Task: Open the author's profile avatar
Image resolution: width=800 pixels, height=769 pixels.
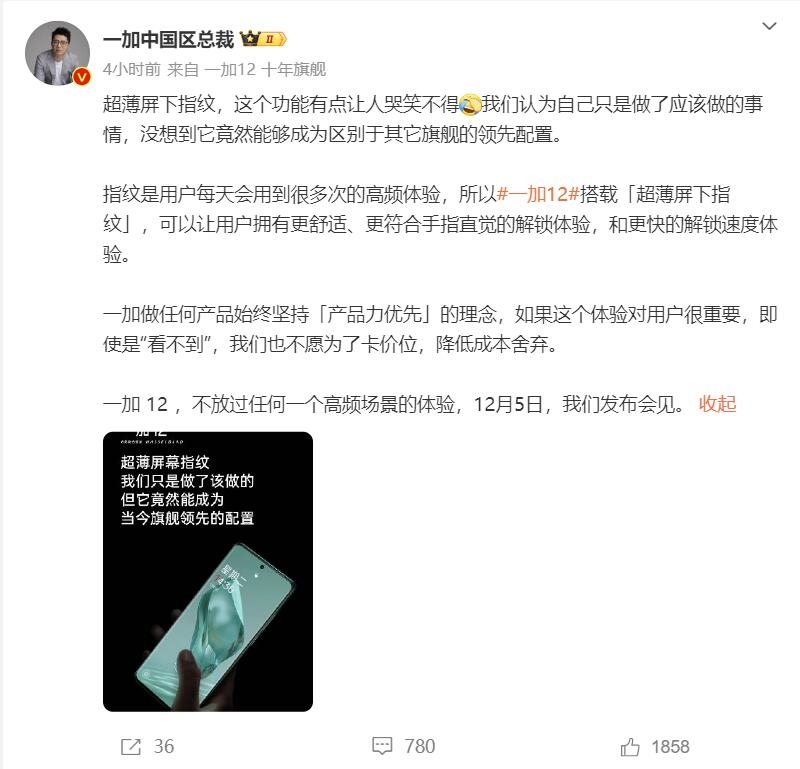Action: click(x=57, y=53)
